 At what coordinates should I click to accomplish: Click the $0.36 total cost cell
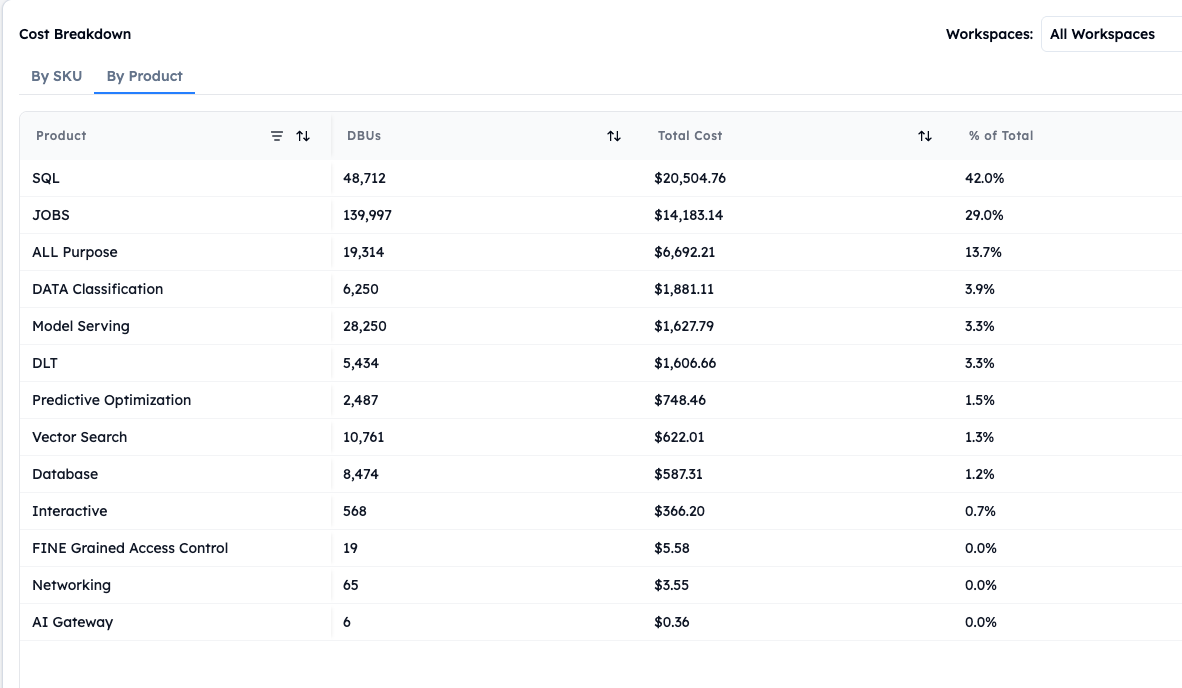[x=672, y=622]
